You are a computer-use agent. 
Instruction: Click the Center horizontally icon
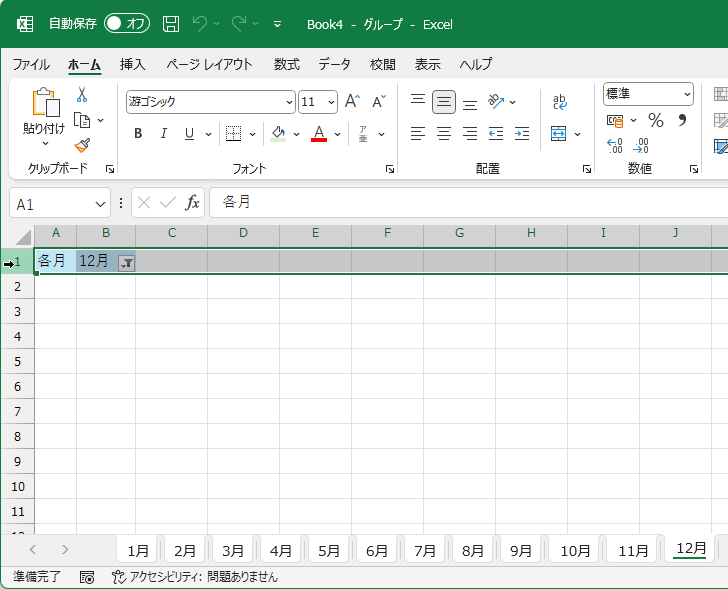click(x=444, y=134)
